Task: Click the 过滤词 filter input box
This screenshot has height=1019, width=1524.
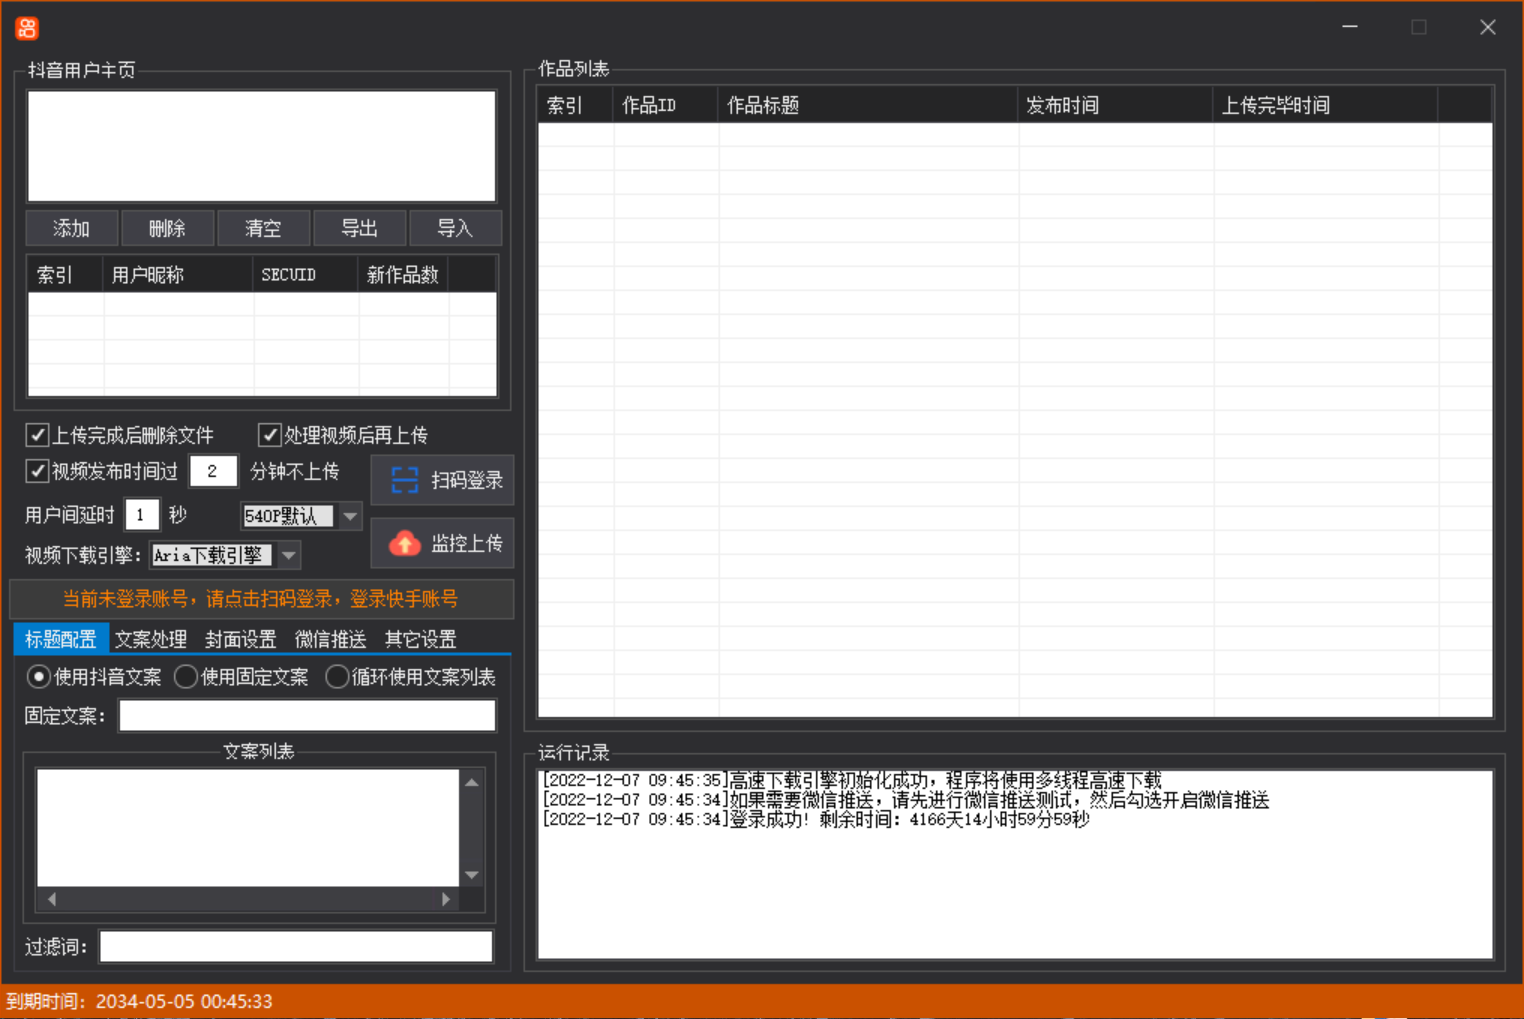Action: pyautogui.click(x=296, y=946)
